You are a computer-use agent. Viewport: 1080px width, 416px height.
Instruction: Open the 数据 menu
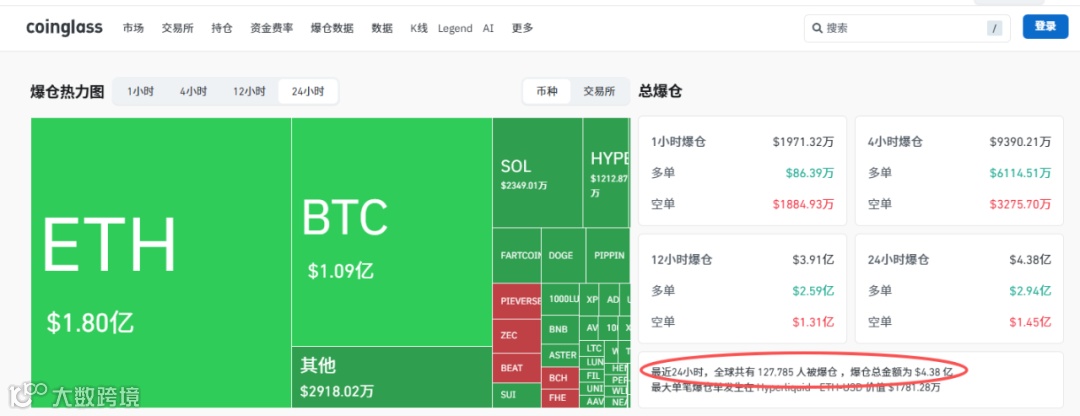tap(382, 28)
